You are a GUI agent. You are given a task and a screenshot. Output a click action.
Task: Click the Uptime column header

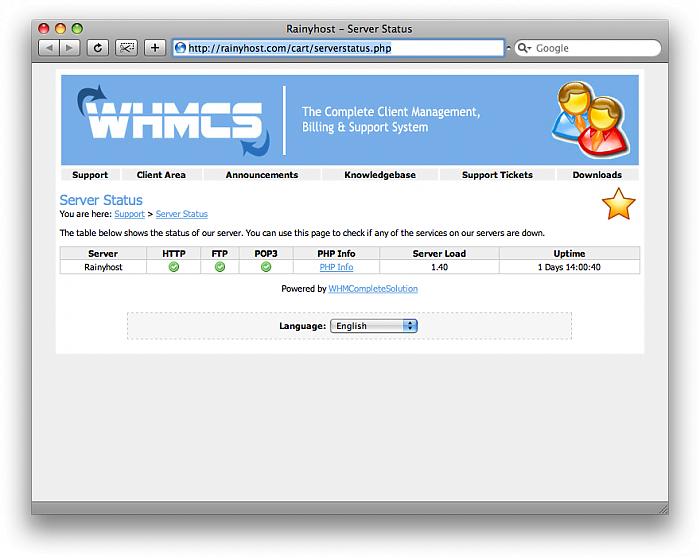click(x=569, y=254)
